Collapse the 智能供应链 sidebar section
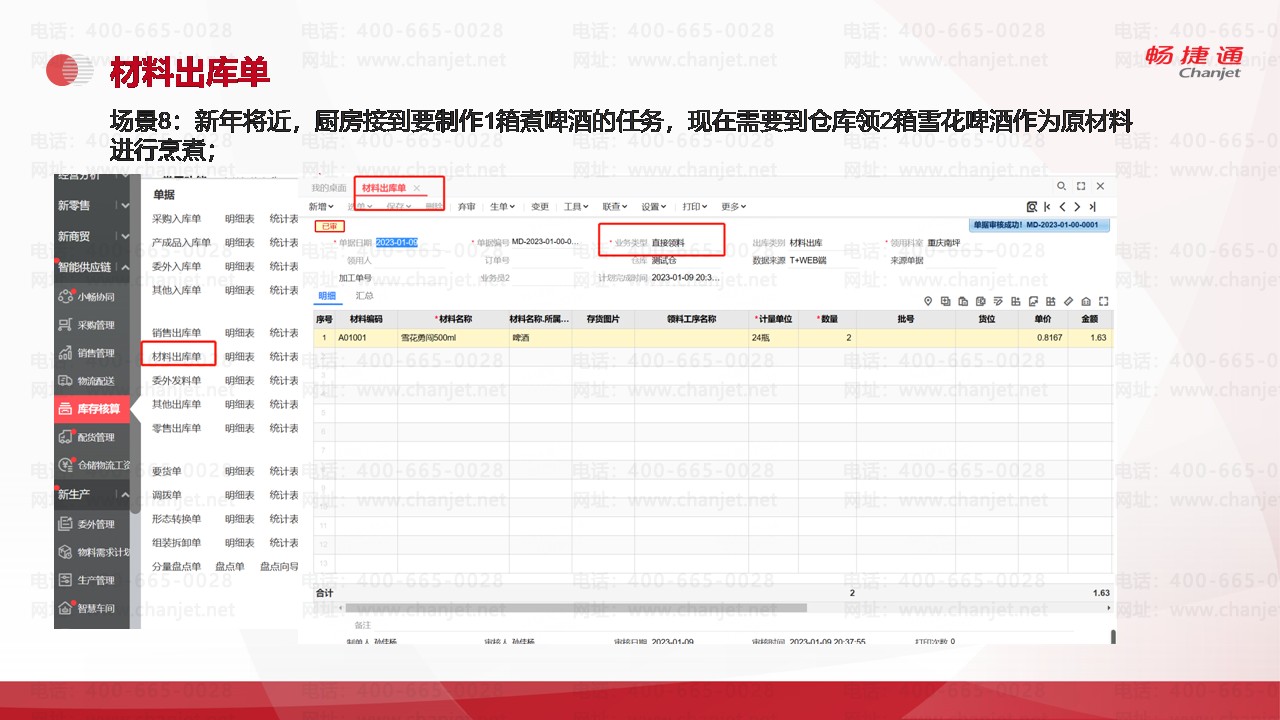The width and height of the screenshot is (1280, 720). tap(125, 268)
